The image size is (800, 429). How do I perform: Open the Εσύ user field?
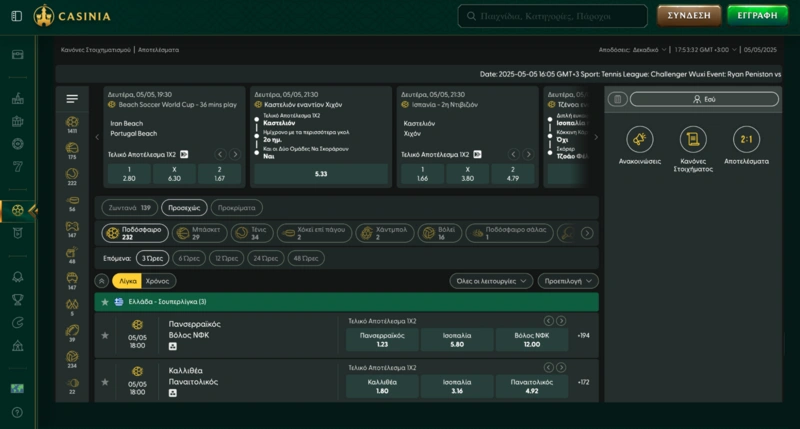[x=704, y=99]
